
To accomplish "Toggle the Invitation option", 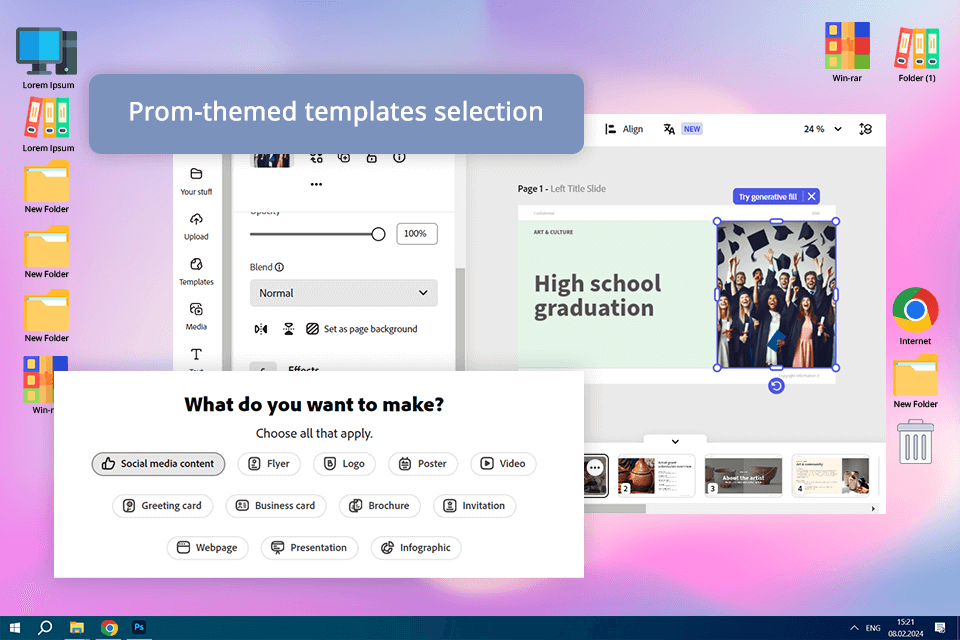I will (x=474, y=506).
